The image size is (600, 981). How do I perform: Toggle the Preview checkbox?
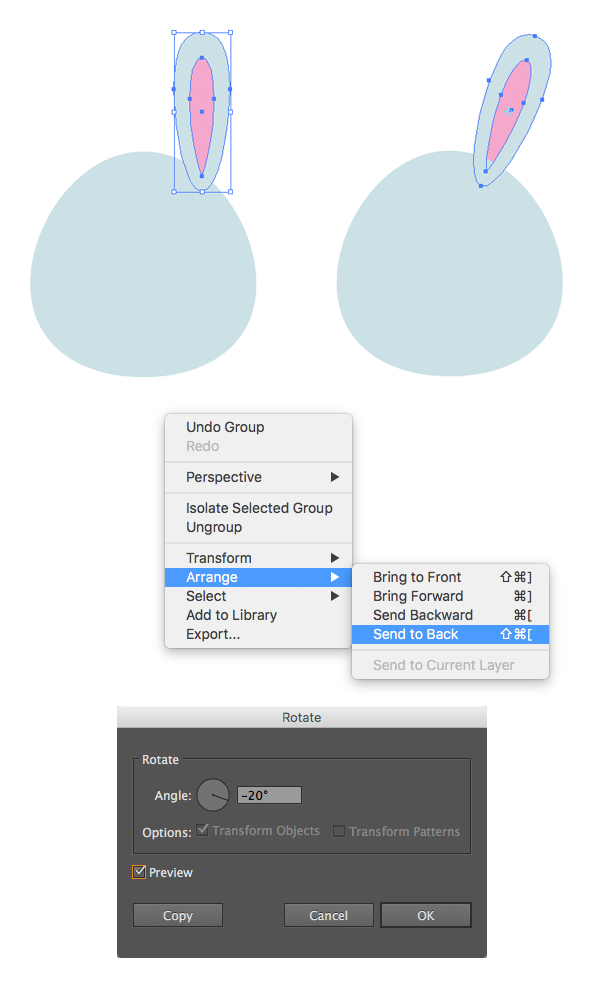(x=139, y=872)
